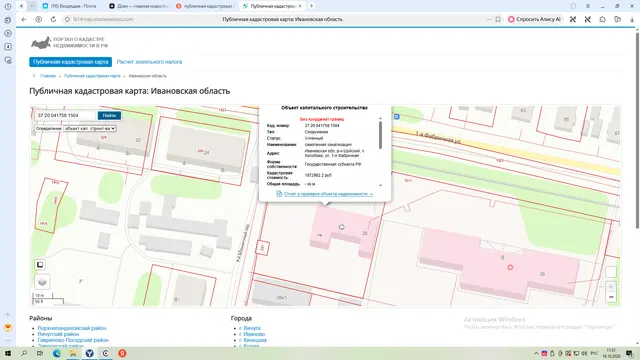Click the taskbar clock showing date and time

[x=611, y=353]
